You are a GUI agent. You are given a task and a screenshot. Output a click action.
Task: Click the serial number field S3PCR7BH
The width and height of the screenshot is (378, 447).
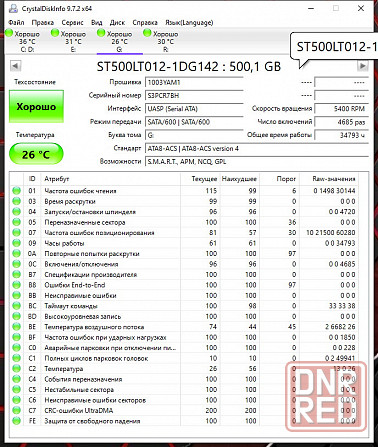coord(194,96)
